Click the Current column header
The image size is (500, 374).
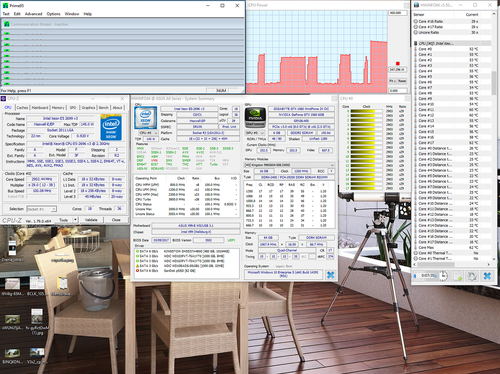pos(472,14)
